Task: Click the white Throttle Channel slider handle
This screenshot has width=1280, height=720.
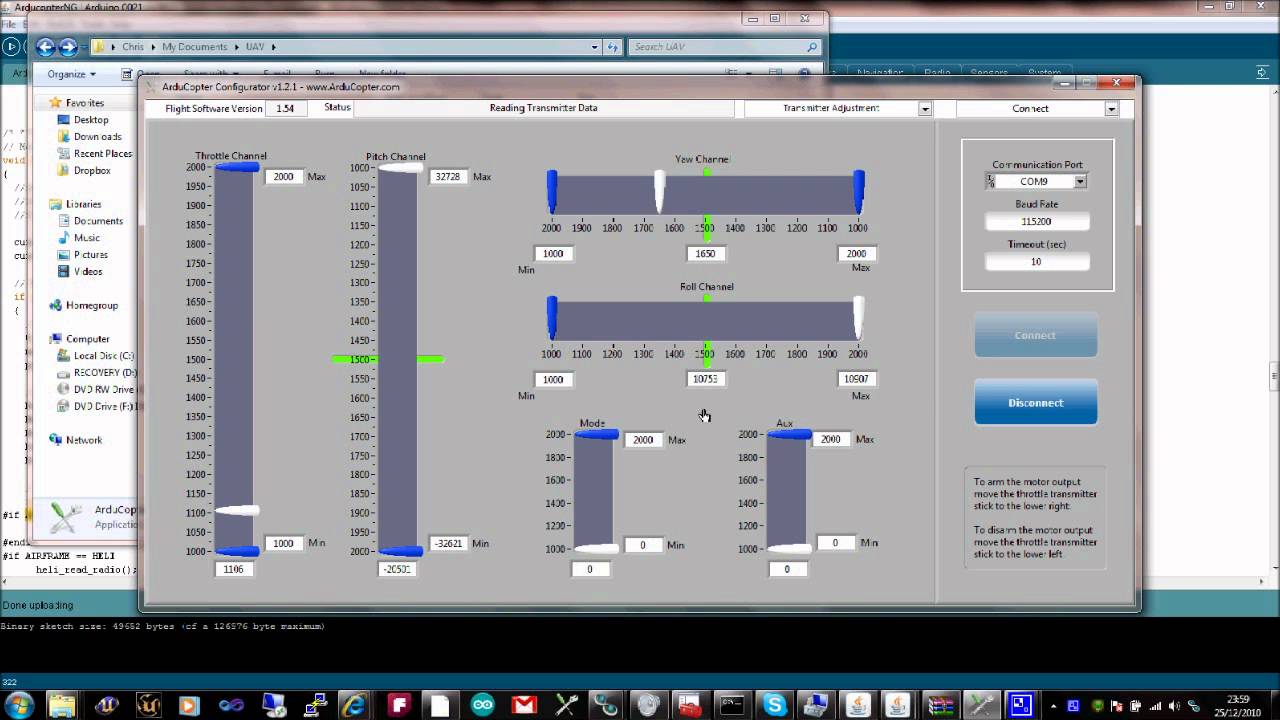Action: pyautogui.click(x=237, y=511)
